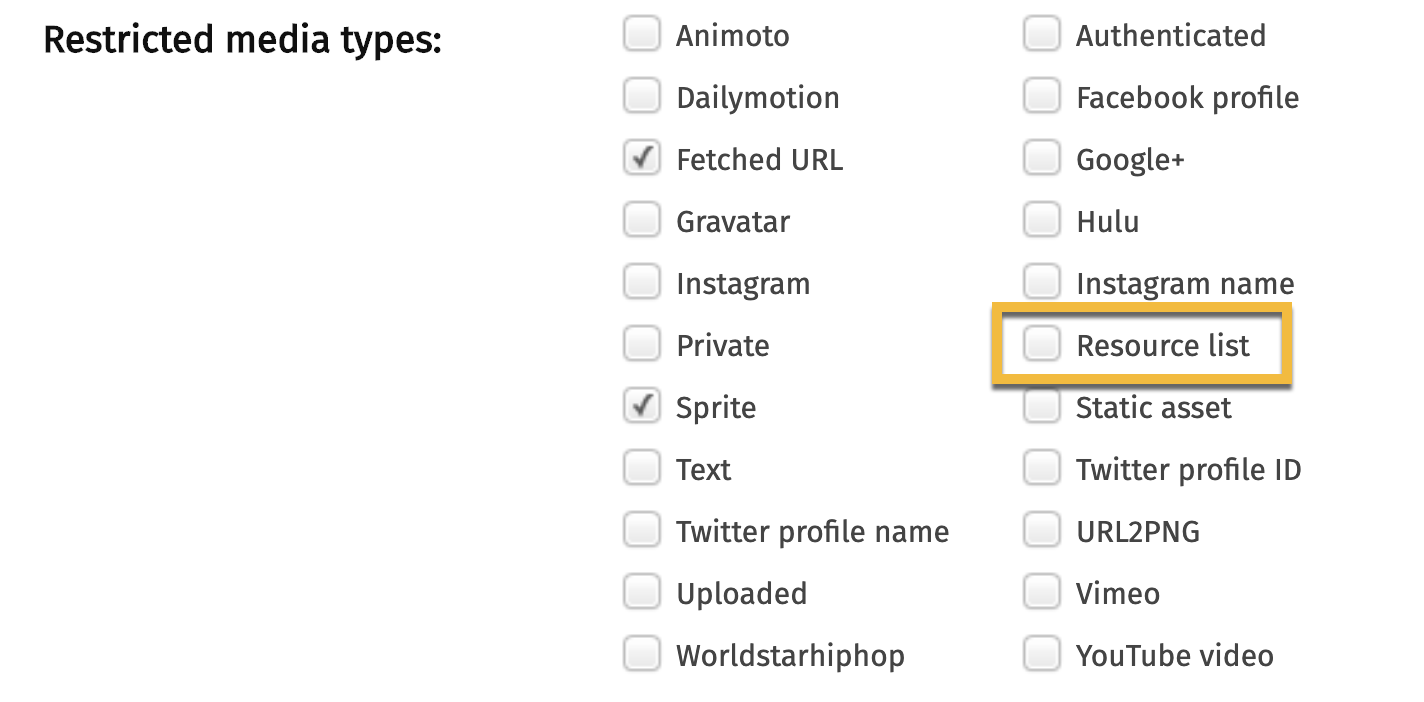The width and height of the screenshot is (1424, 702).
Task: Uncheck the Fetched URL checkbox
Action: (642, 157)
